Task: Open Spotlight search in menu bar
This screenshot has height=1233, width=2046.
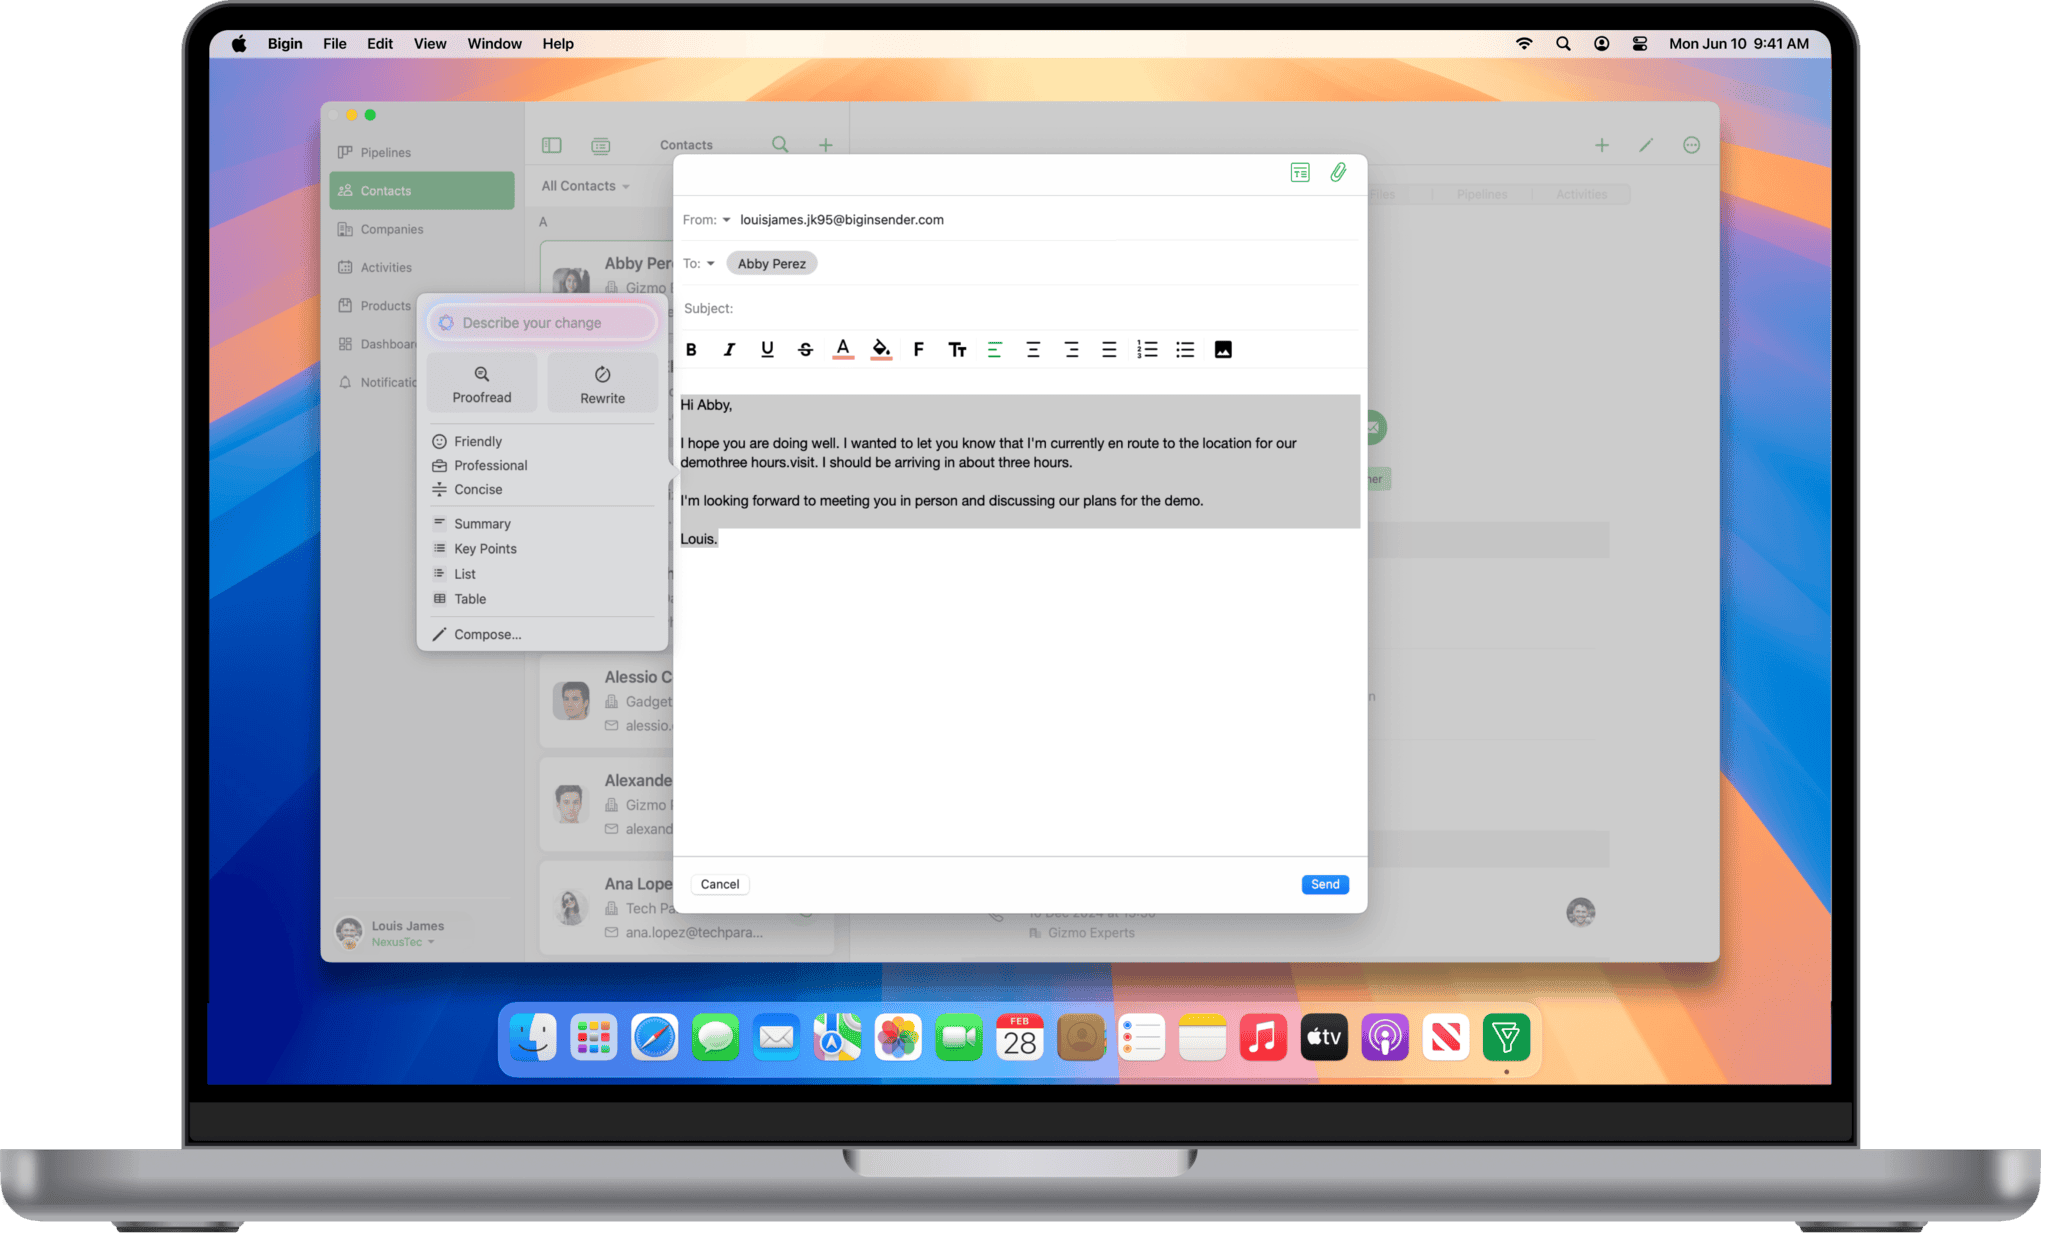Action: click(1563, 44)
